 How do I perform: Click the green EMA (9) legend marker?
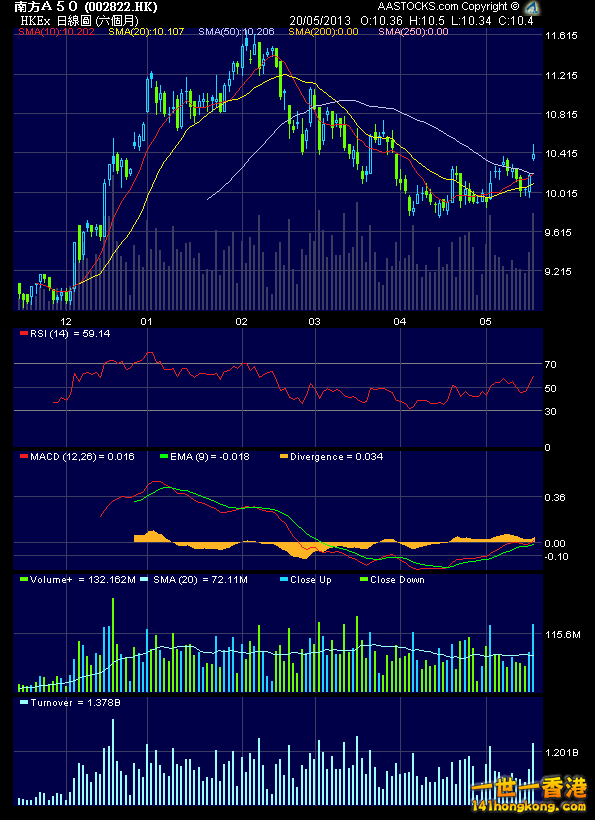coord(163,457)
